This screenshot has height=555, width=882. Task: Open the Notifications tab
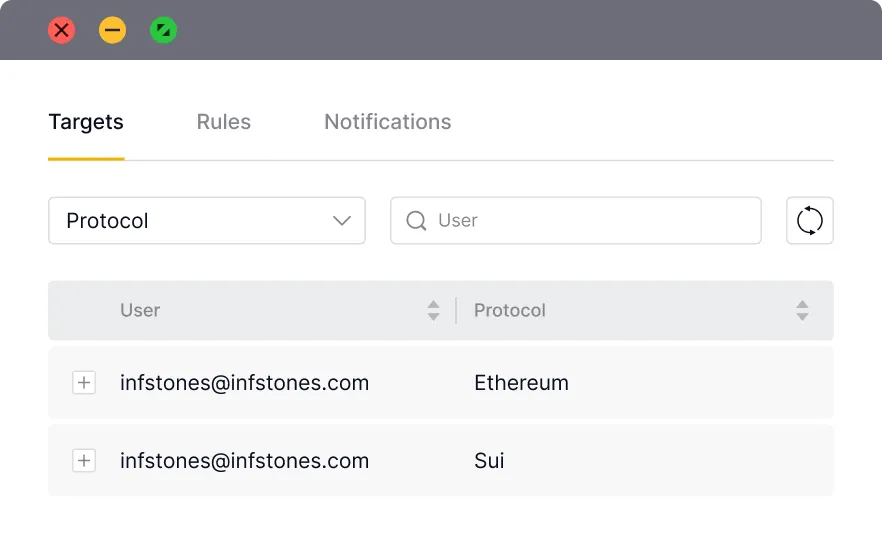pyautogui.click(x=388, y=121)
